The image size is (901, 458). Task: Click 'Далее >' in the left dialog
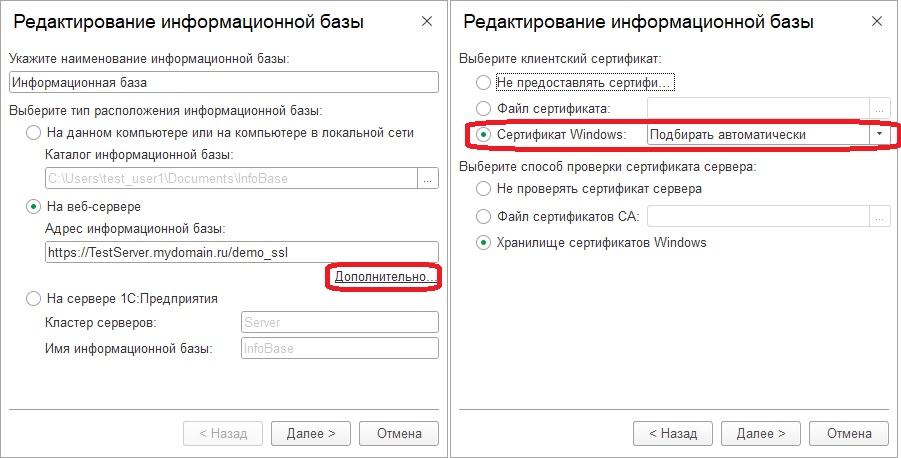pyautogui.click(x=318, y=433)
